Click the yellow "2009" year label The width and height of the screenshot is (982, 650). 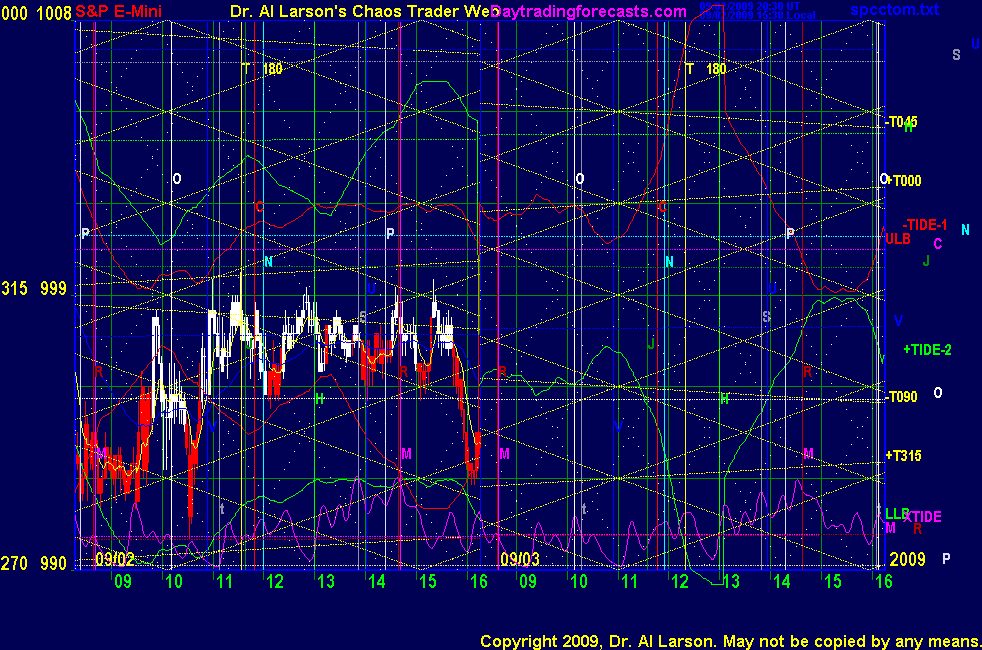tap(907, 559)
